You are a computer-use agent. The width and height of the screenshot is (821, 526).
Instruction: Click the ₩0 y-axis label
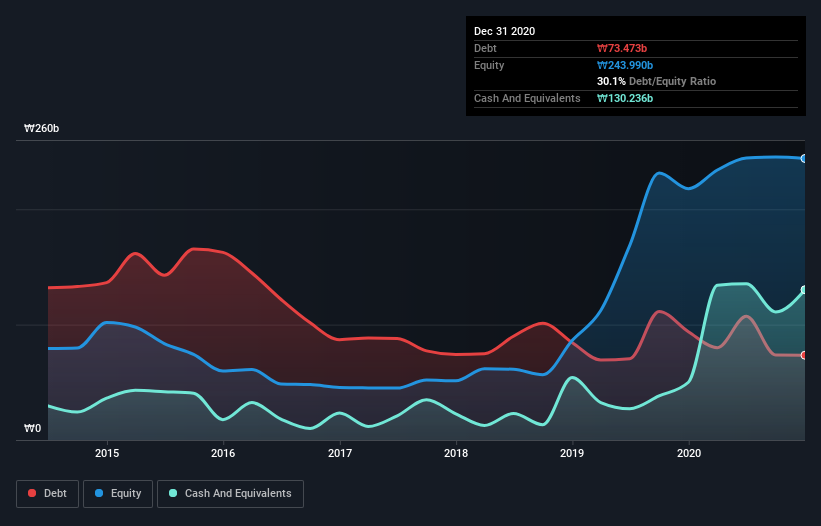coord(32,429)
